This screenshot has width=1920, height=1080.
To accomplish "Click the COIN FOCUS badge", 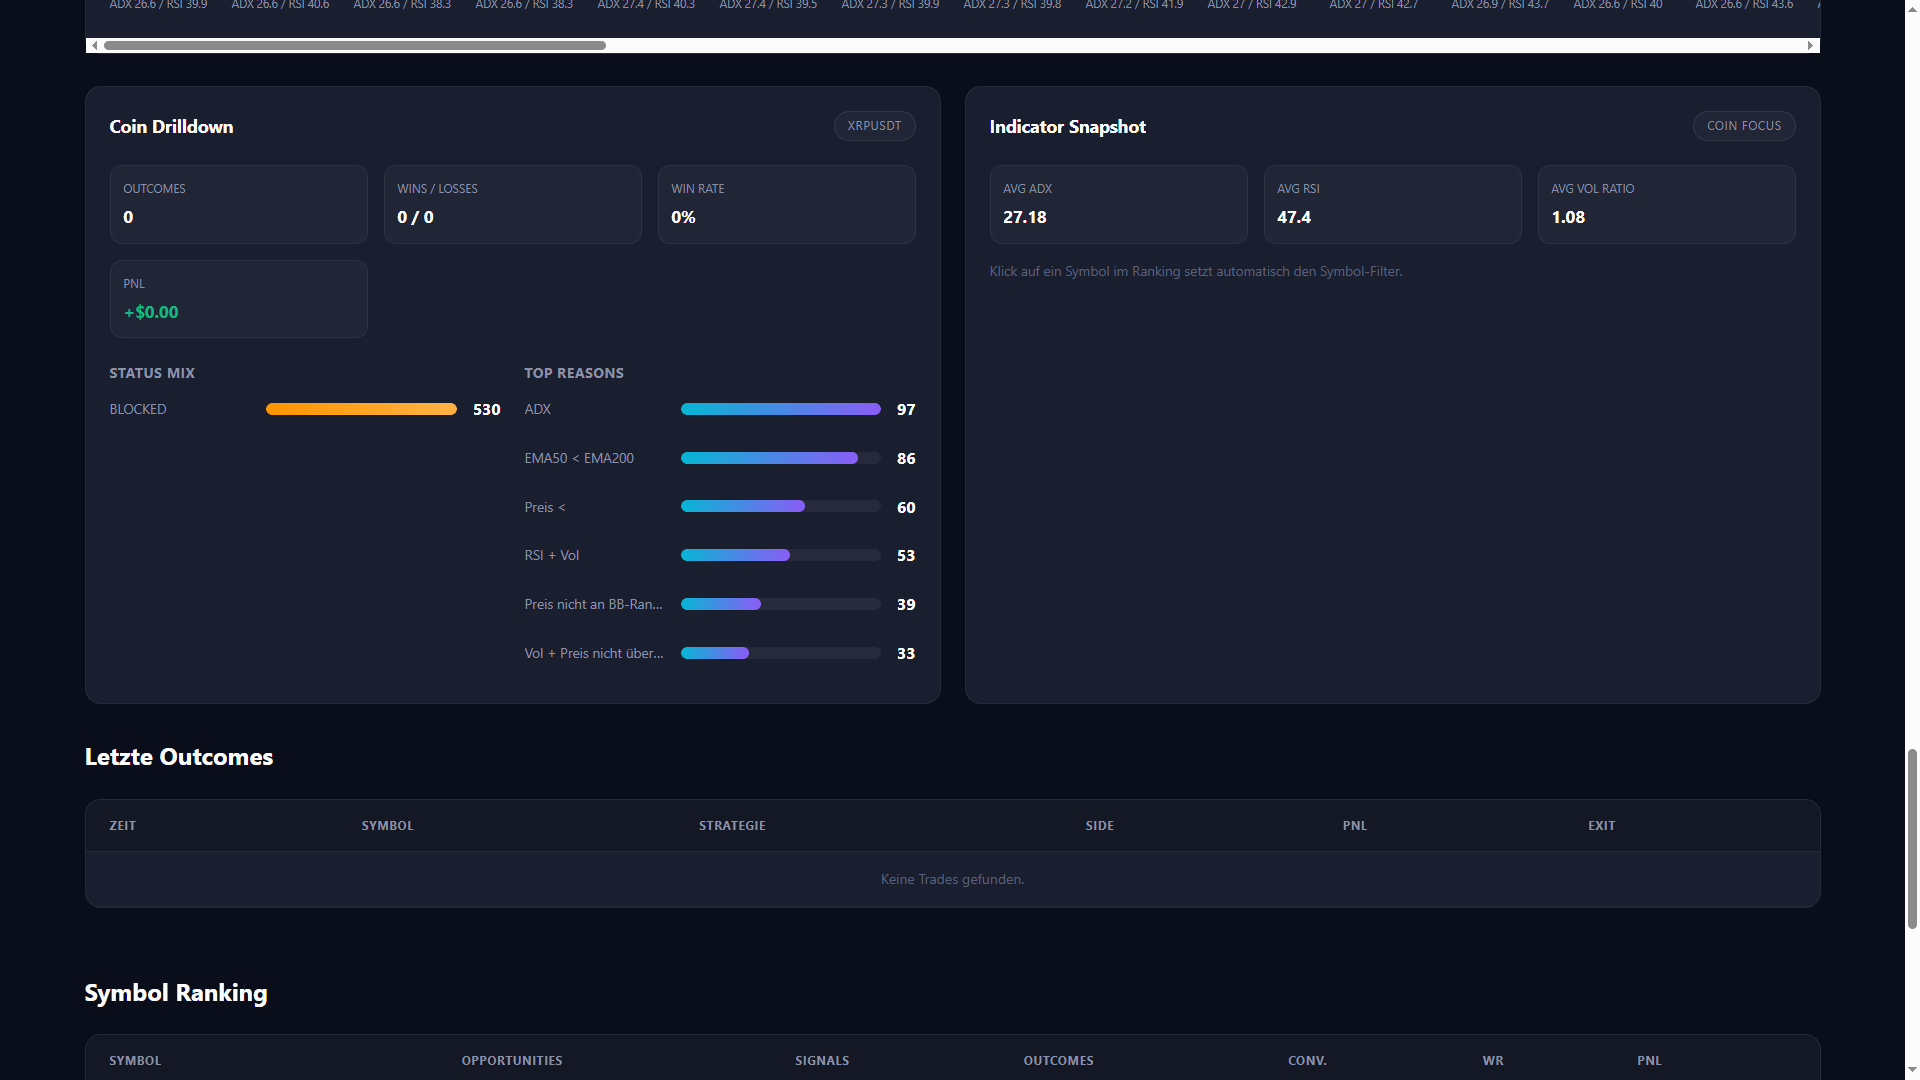I will coord(1743,126).
